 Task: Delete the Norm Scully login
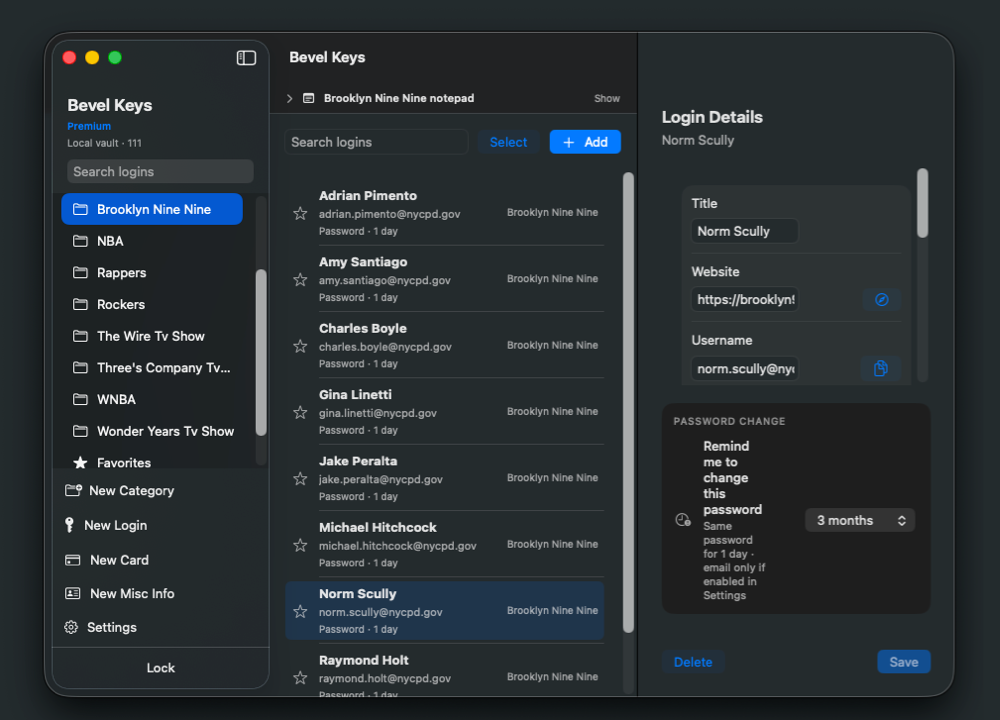693,662
